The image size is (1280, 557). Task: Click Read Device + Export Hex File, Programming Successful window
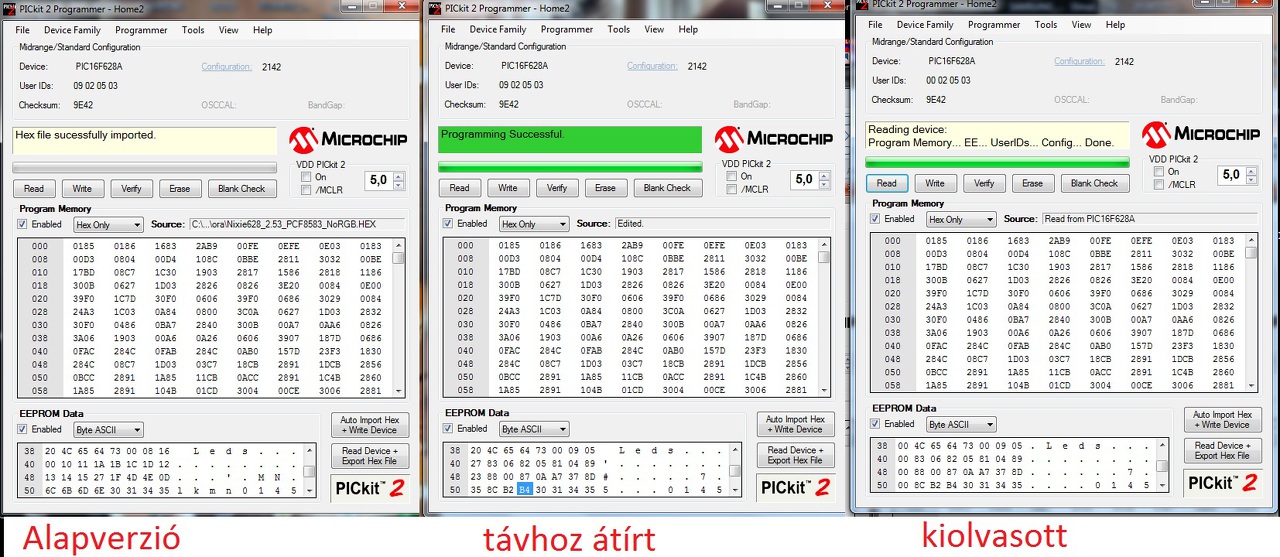796,455
